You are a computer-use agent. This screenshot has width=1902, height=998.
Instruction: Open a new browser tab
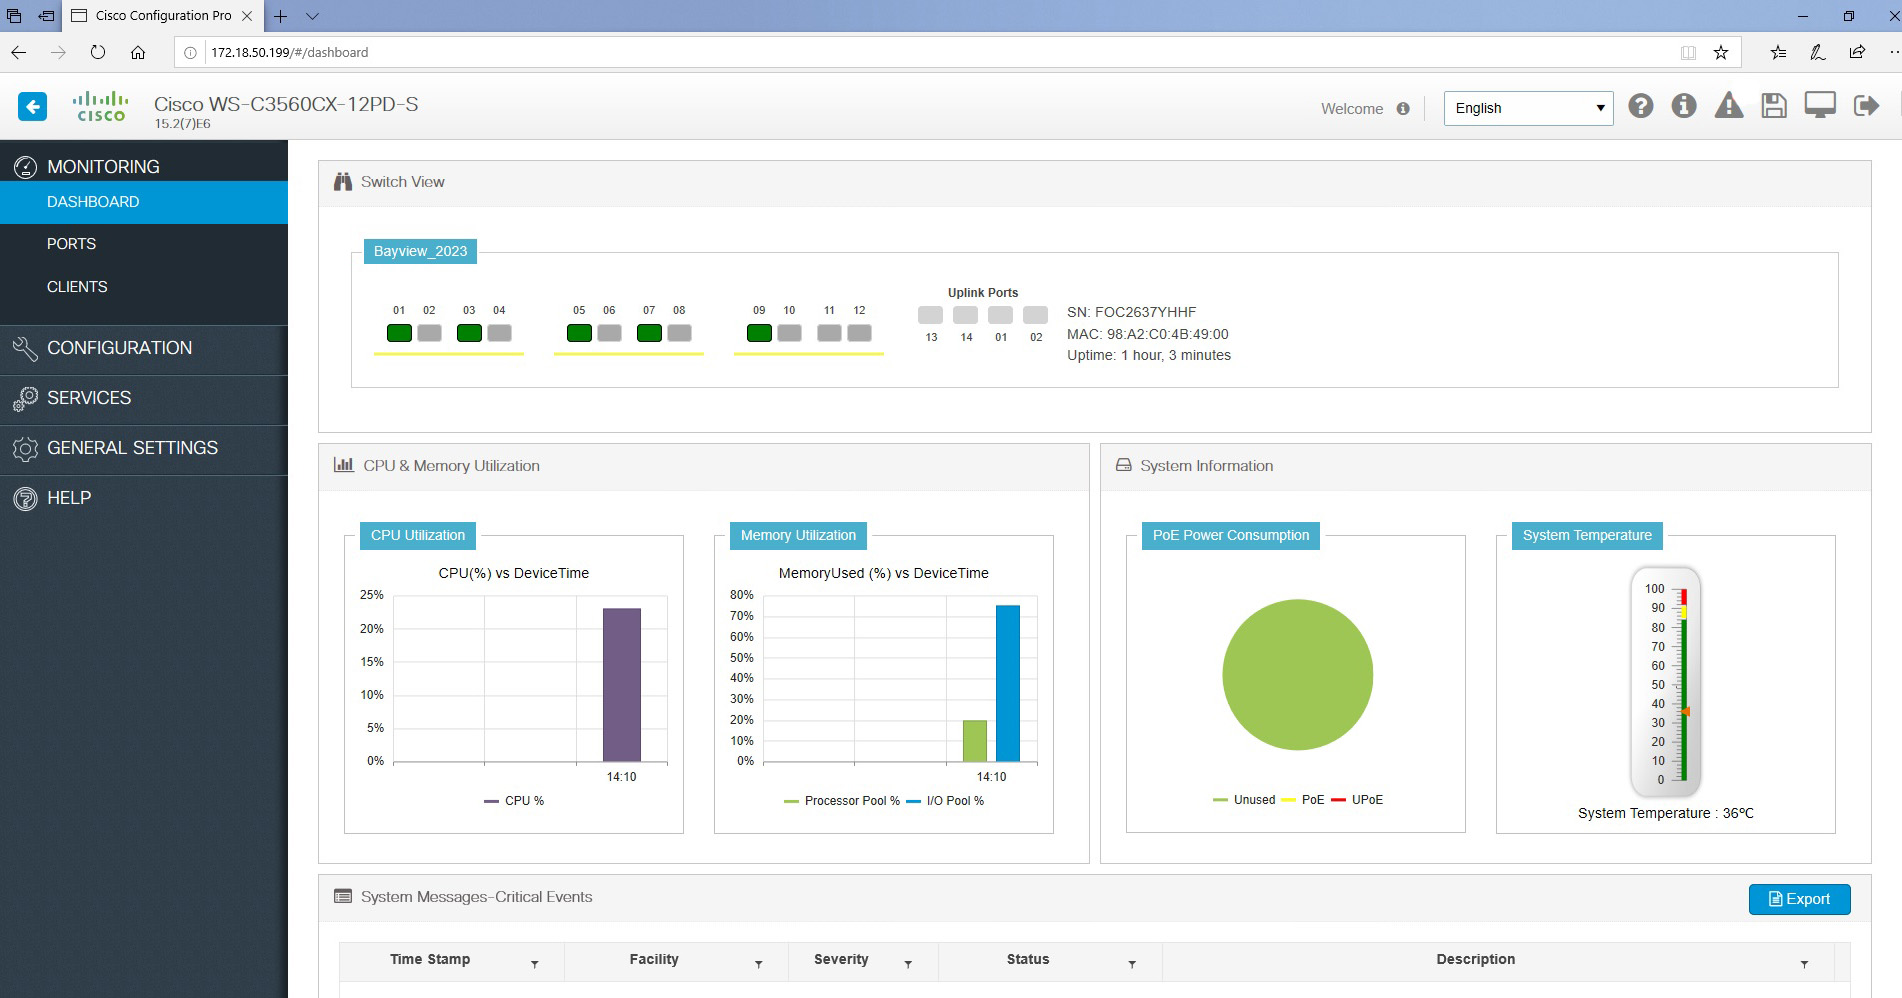click(281, 16)
